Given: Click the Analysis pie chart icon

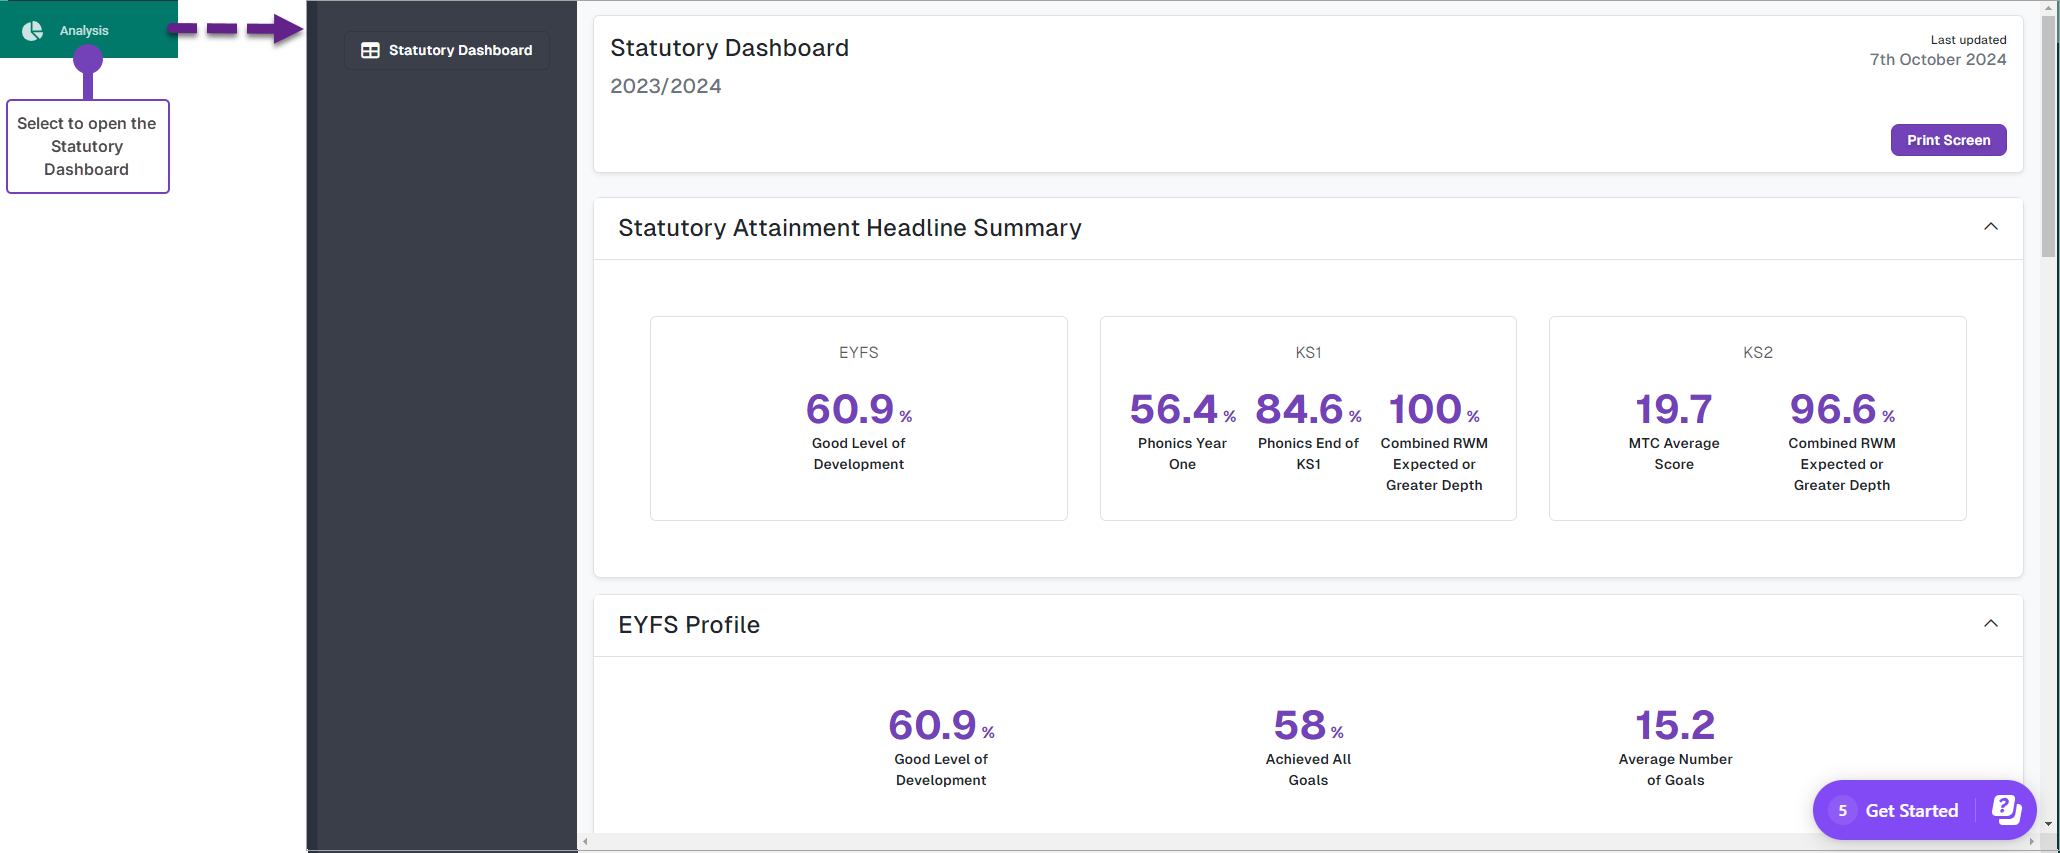Looking at the screenshot, I should (x=33, y=31).
